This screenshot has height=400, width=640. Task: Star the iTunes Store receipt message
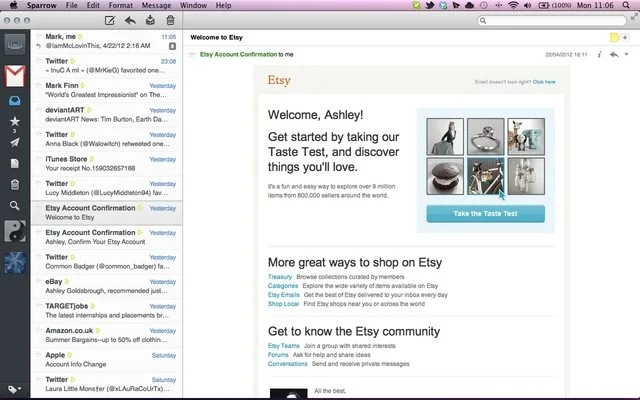[x=39, y=159]
